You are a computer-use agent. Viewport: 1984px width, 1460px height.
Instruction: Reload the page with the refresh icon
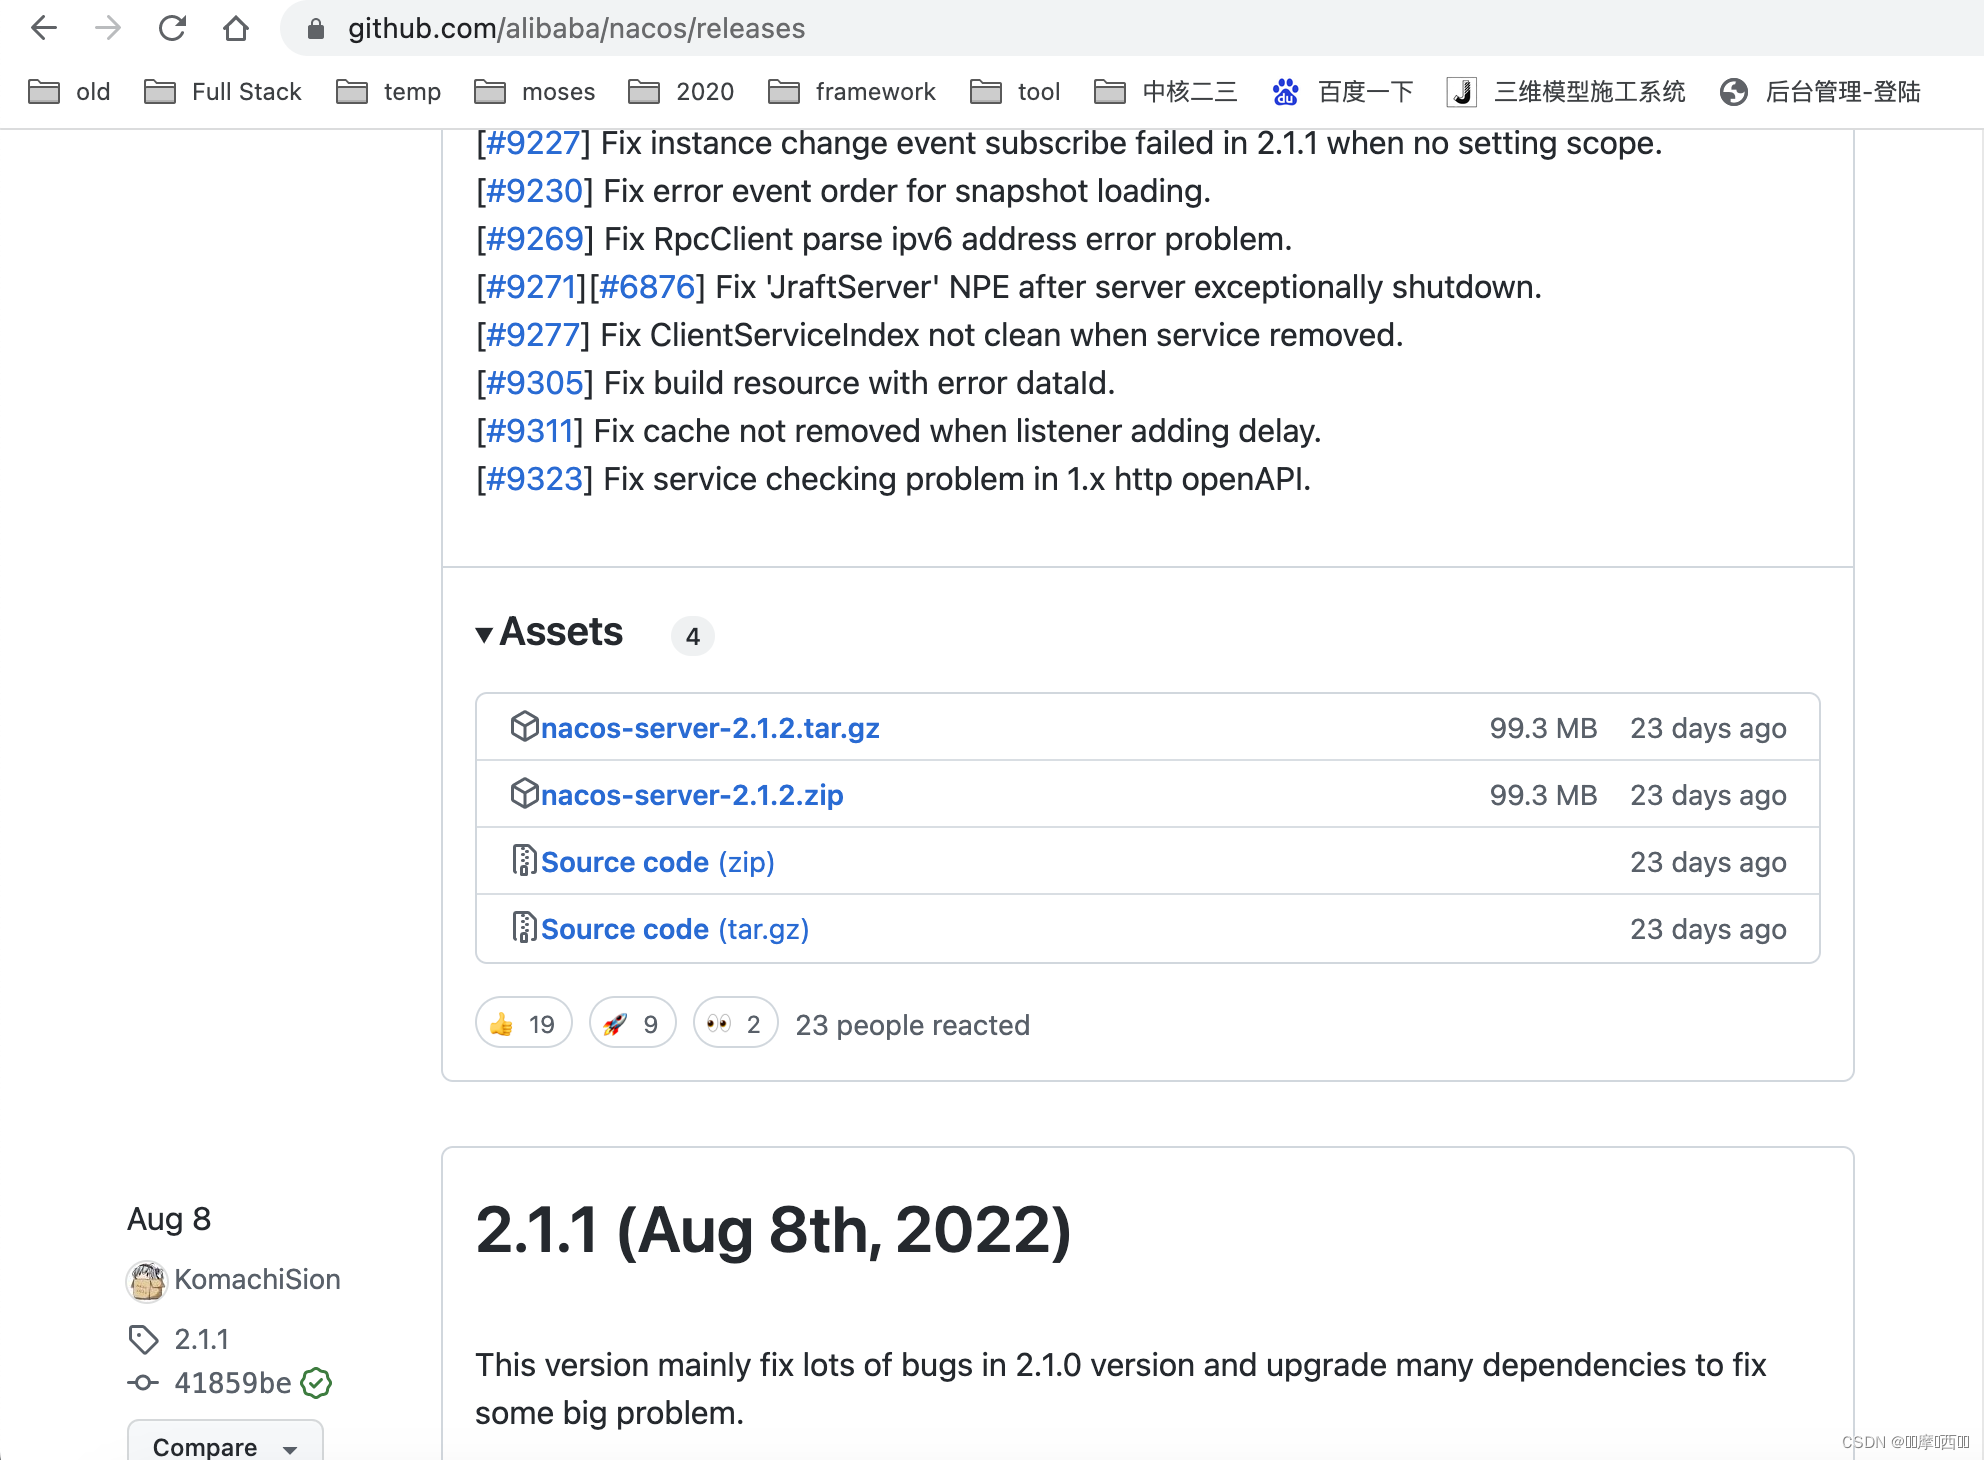pos(172,28)
